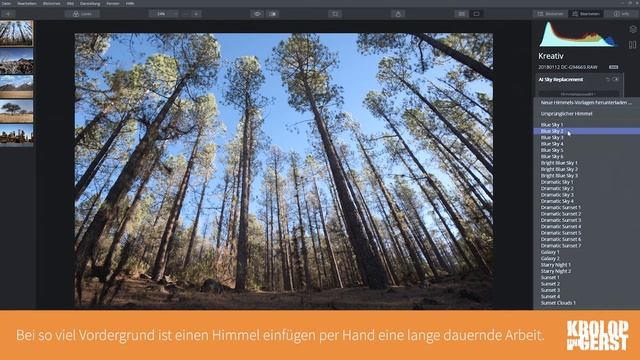
Task: Switch to the Bearbeiten tab
Action: pyautogui.click(x=586, y=14)
